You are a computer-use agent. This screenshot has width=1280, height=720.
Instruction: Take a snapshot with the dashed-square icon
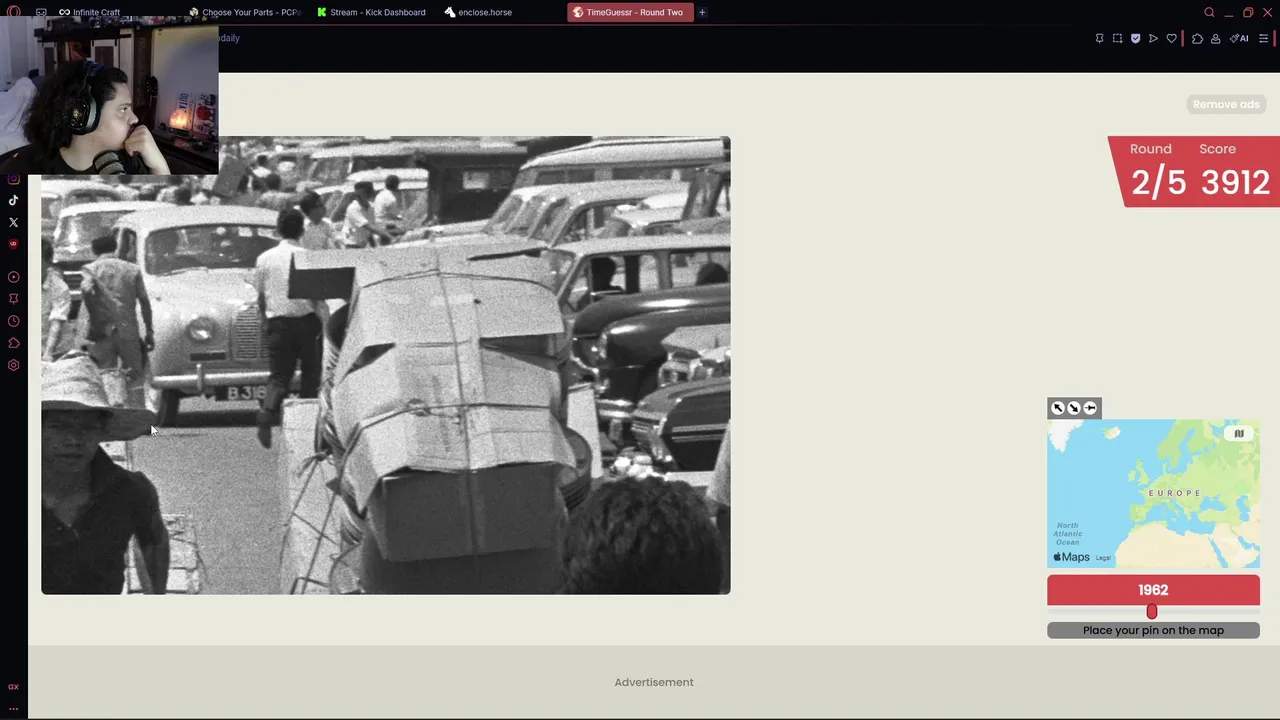pos(1117,38)
